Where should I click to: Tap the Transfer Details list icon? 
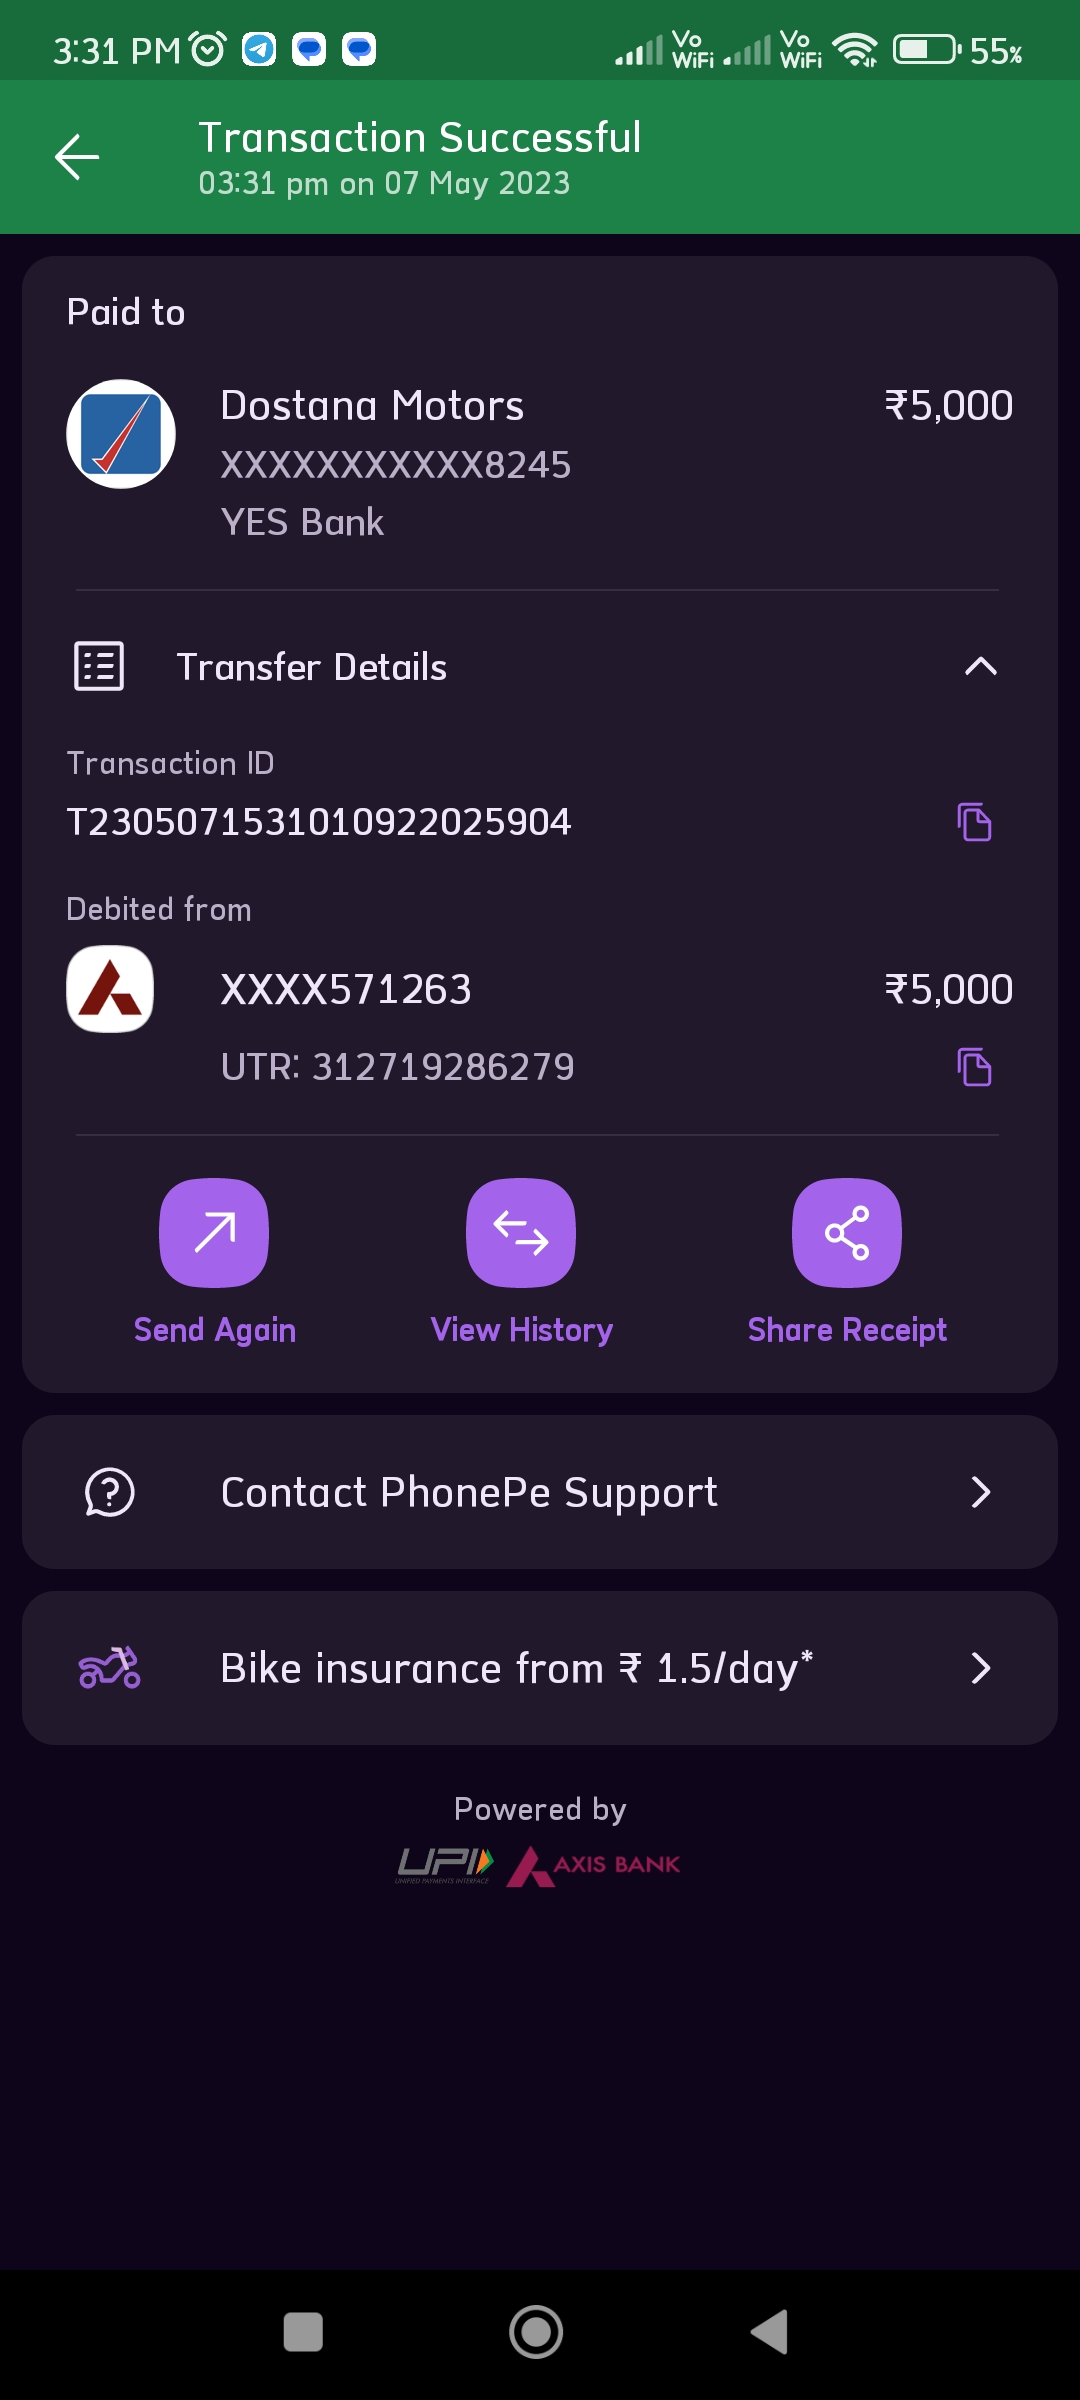click(x=99, y=666)
